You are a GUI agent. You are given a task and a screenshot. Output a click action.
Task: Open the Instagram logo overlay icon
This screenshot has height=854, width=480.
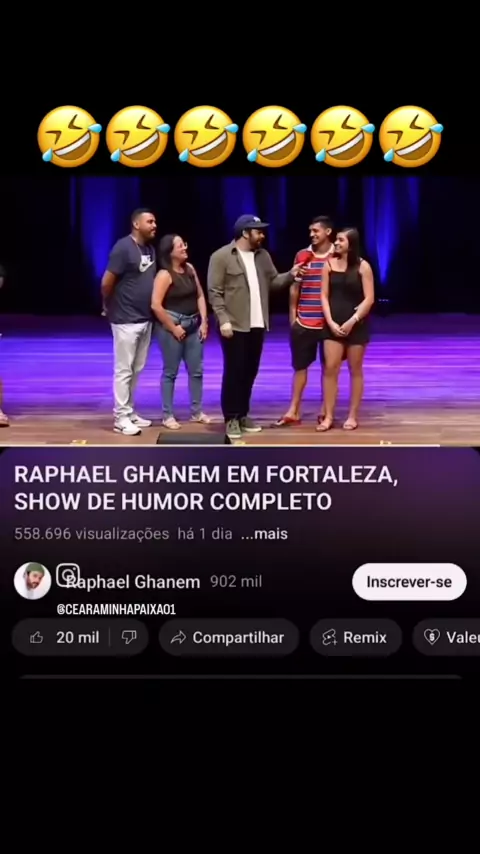point(68,575)
